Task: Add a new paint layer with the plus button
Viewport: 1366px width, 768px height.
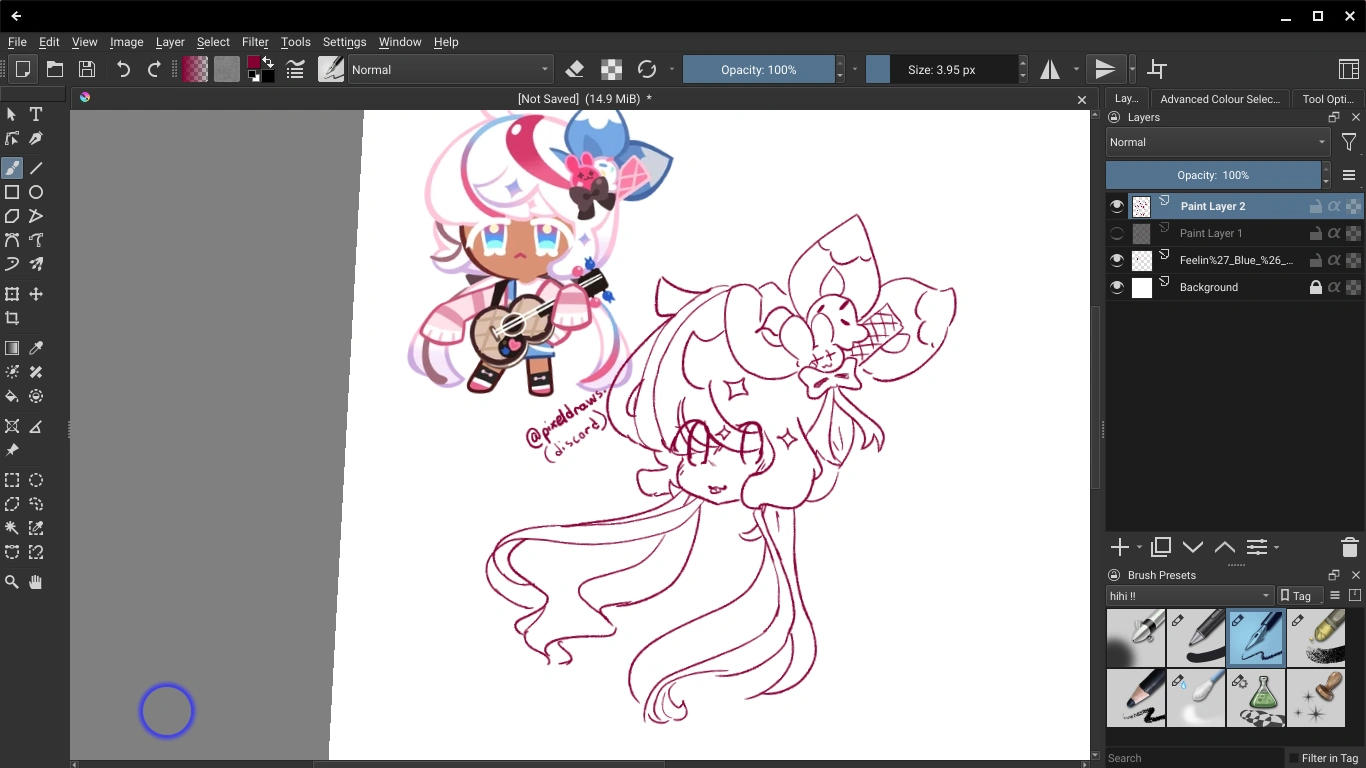Action: pos(1118,547)
